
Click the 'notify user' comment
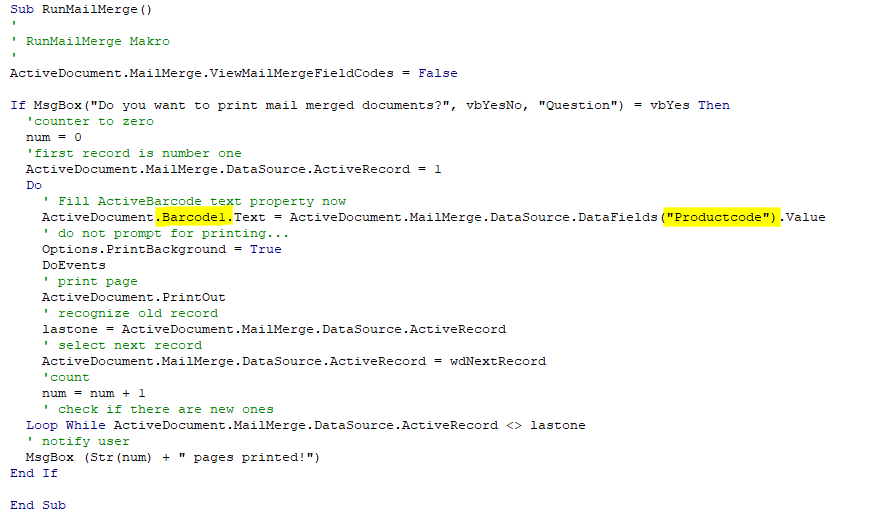(x=78, y=441)
